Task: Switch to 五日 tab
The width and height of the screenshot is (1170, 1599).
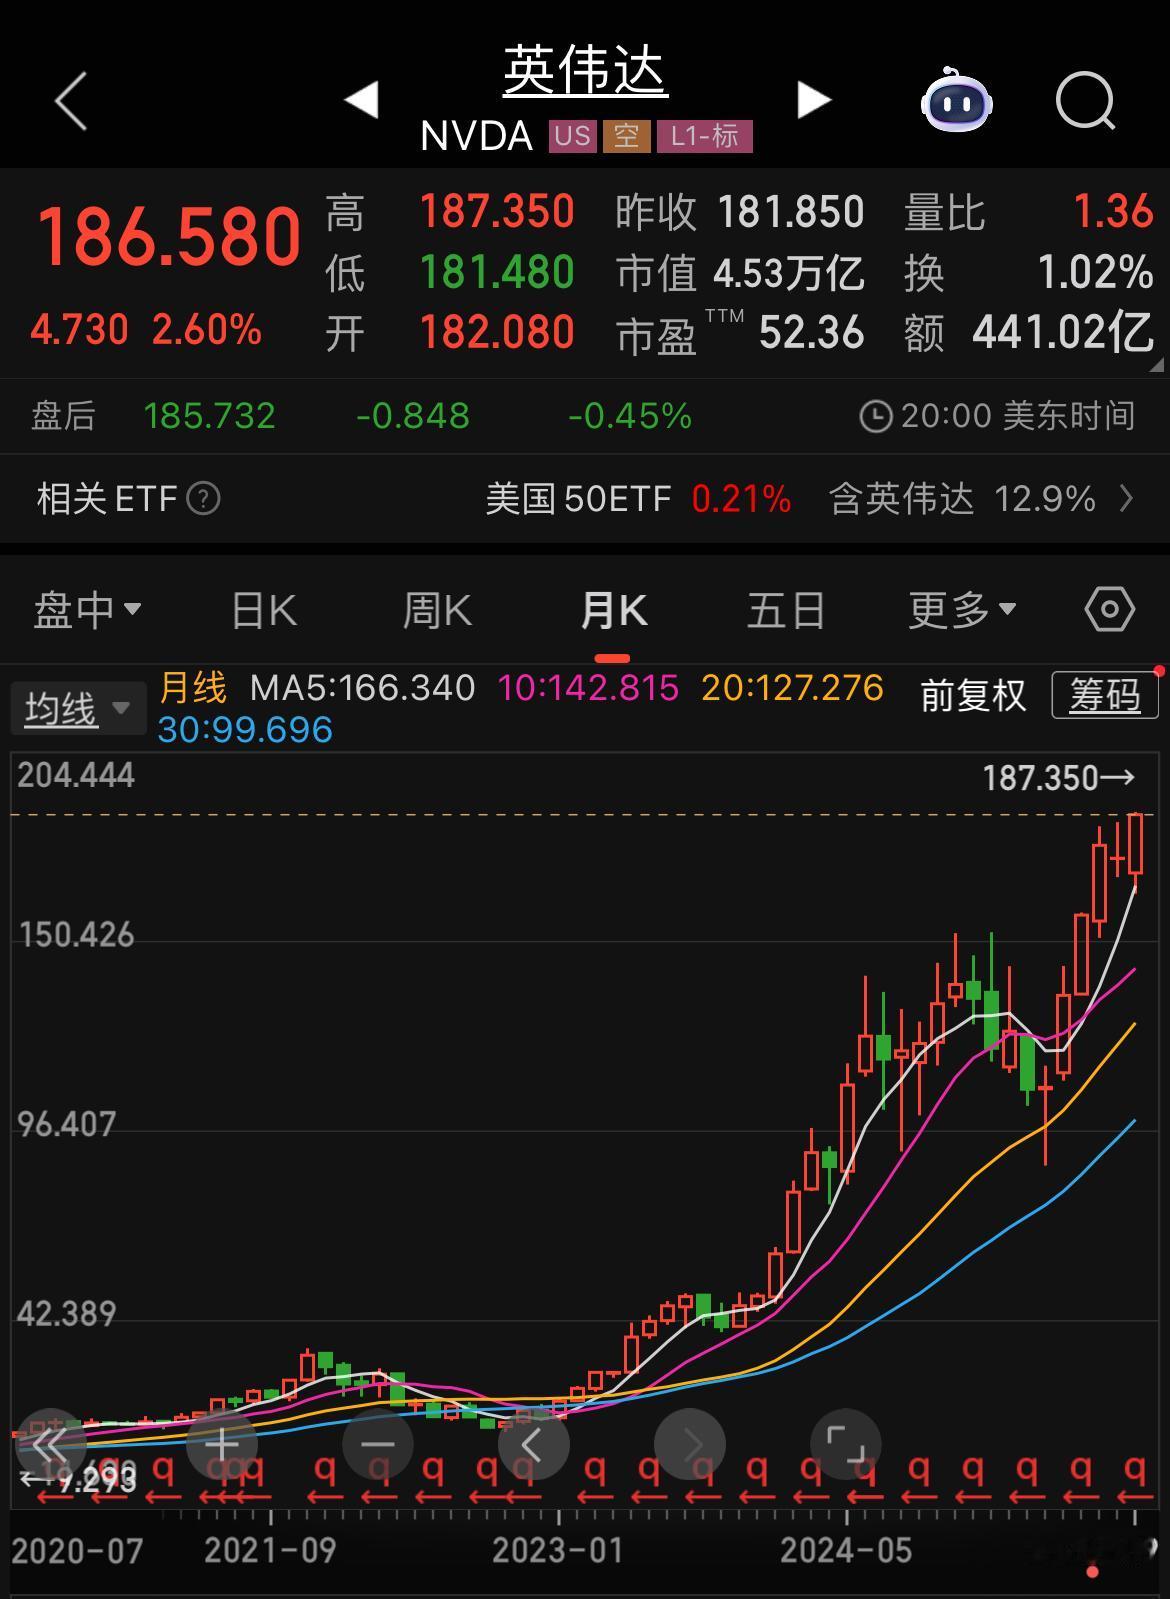Action: coord(786,609)
